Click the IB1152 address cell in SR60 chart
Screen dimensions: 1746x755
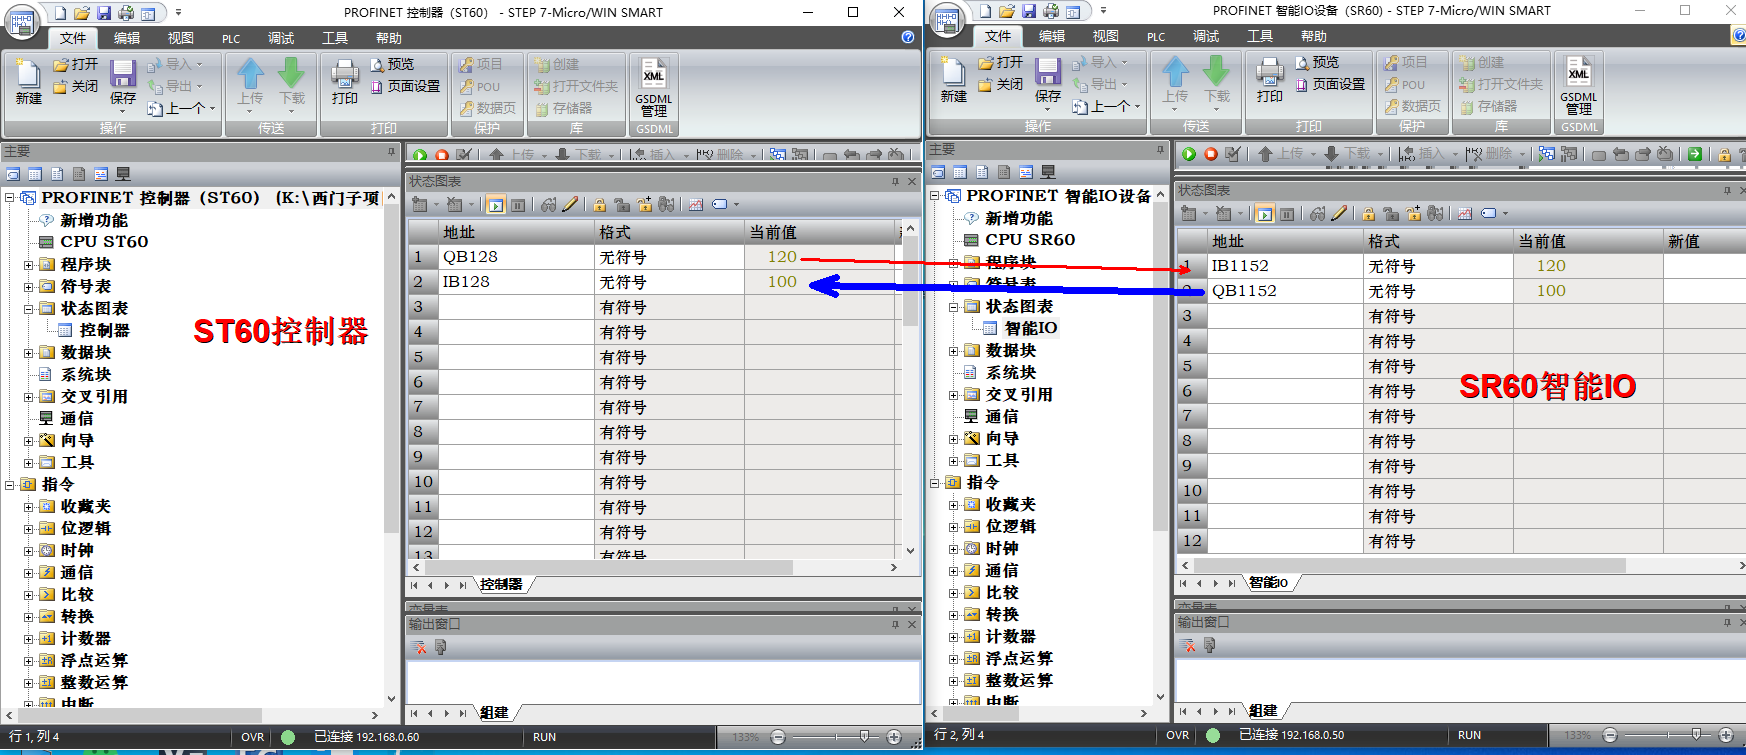pos(1285,266)
